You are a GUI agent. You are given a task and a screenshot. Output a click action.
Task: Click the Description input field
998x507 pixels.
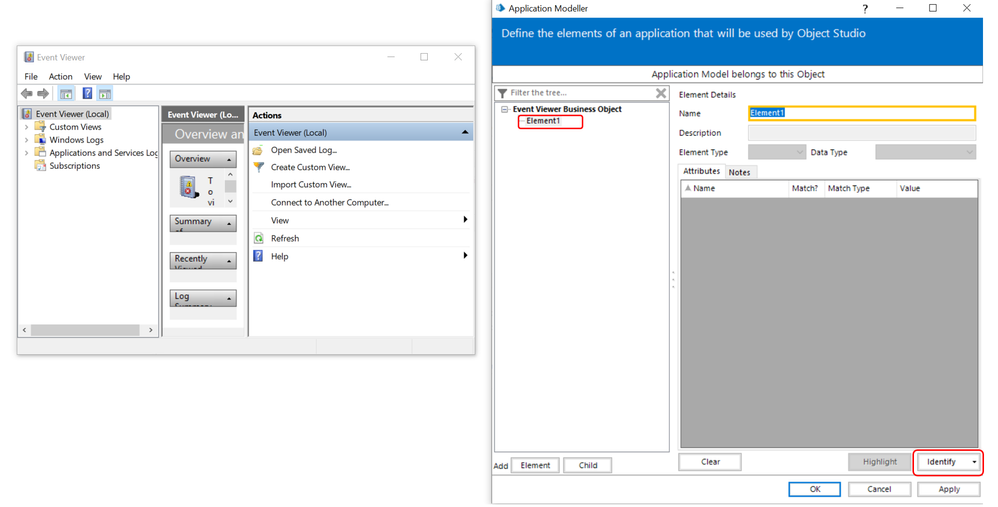coord(862,133)
